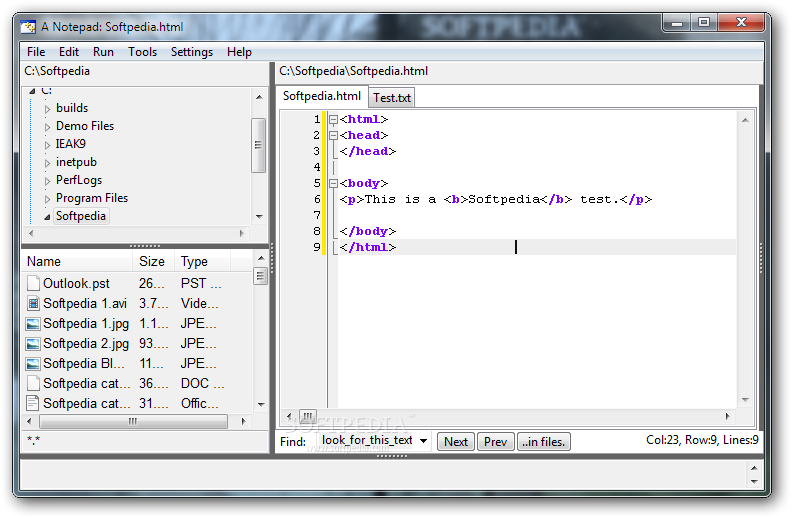Click line number 6 in the gutter

(x=317, y=199)
